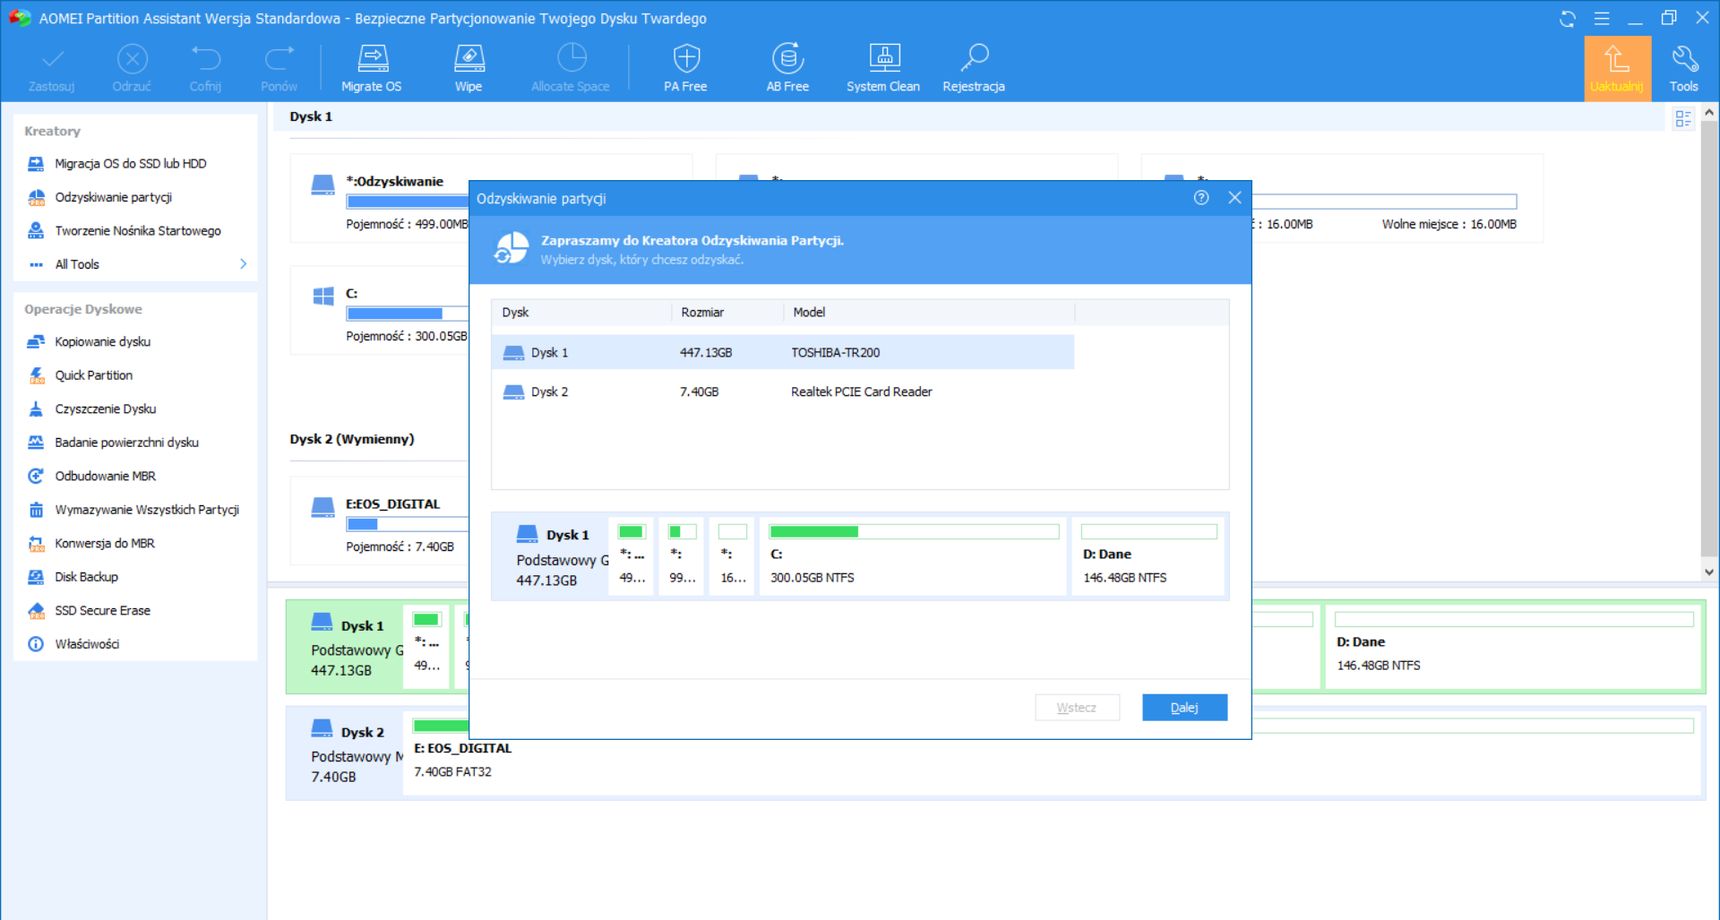Image resolution: width=1720 pixels, height=920 pixels.
Task: Click the Wstecz (back) button
Action: (1077, 707)
